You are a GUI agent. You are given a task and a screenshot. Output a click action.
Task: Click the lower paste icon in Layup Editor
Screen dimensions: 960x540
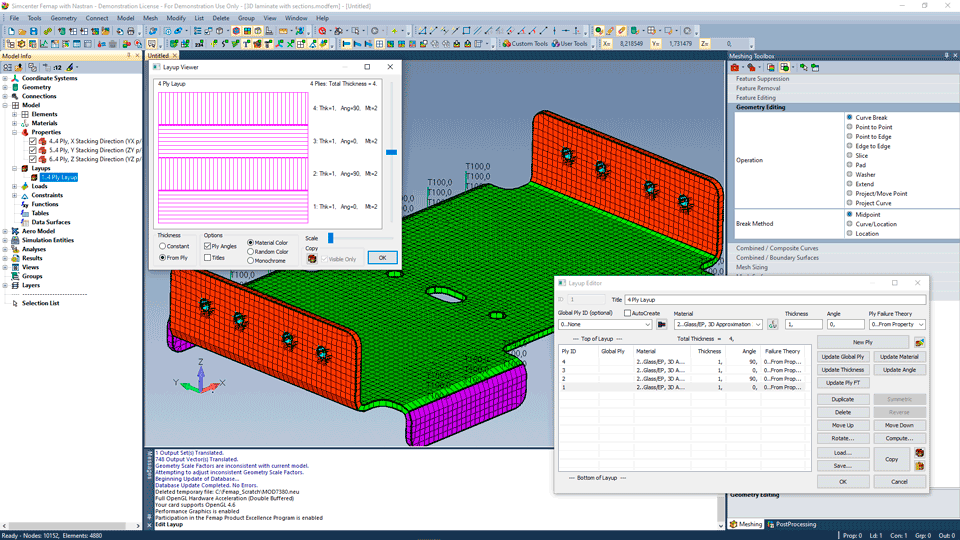pos(920,466)
